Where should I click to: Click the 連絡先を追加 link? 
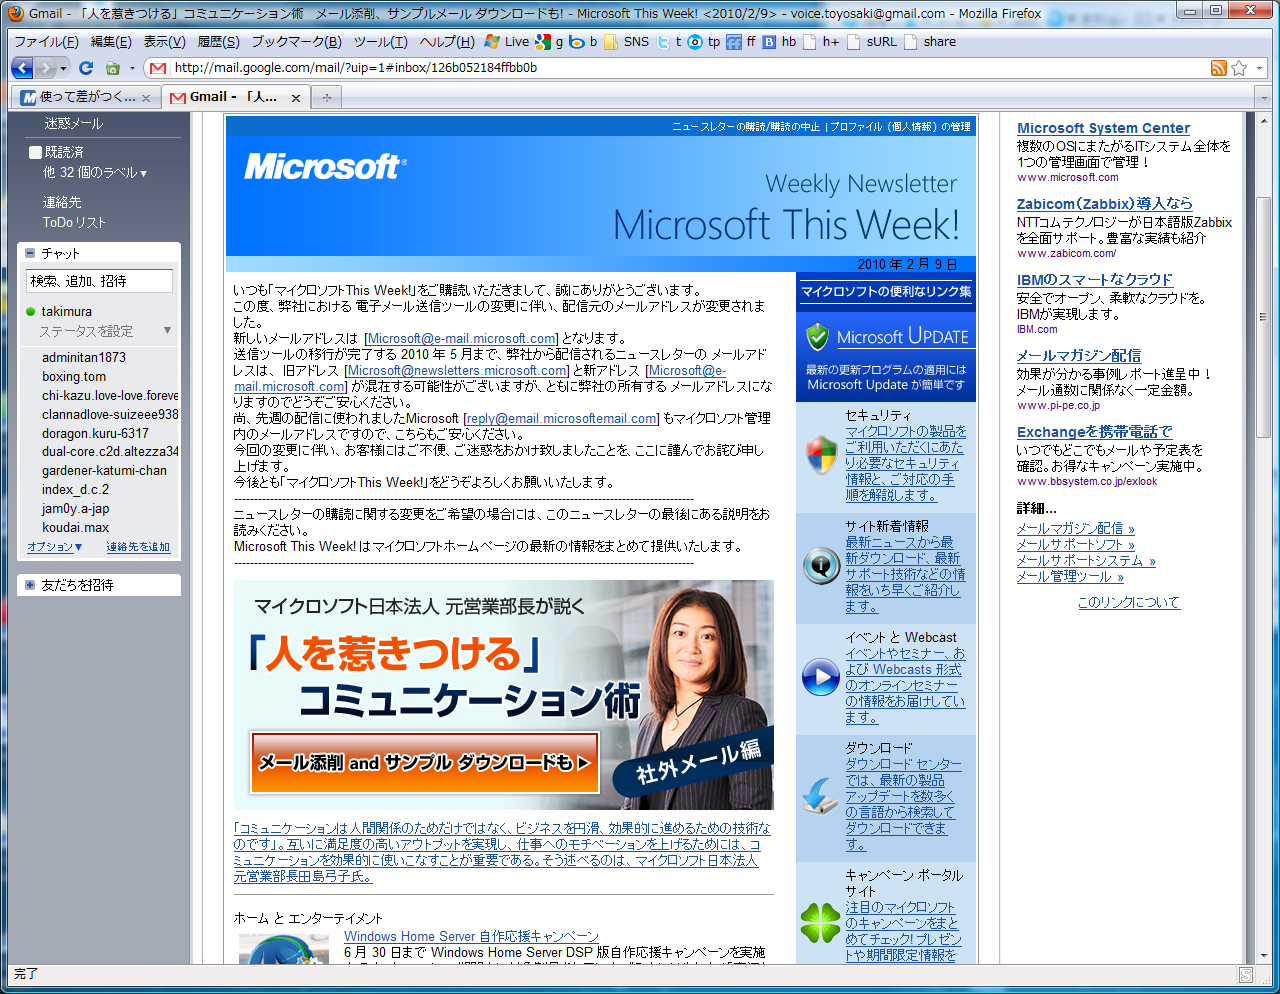coord(138,547)
